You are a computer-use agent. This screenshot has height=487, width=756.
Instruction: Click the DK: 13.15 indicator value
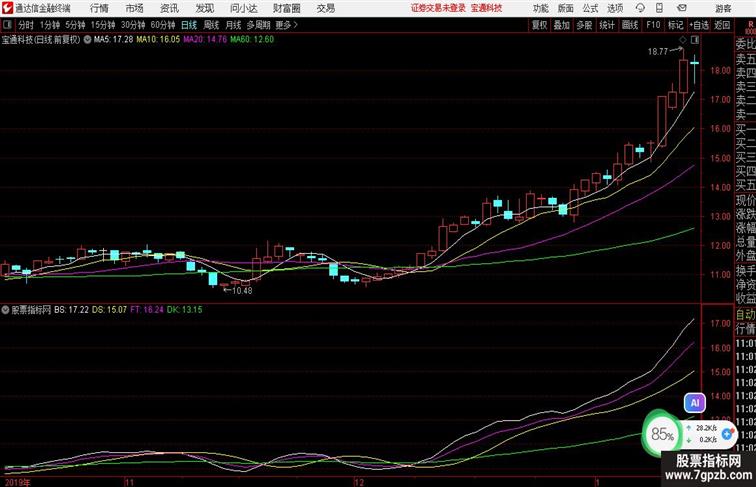coord(185,310)
